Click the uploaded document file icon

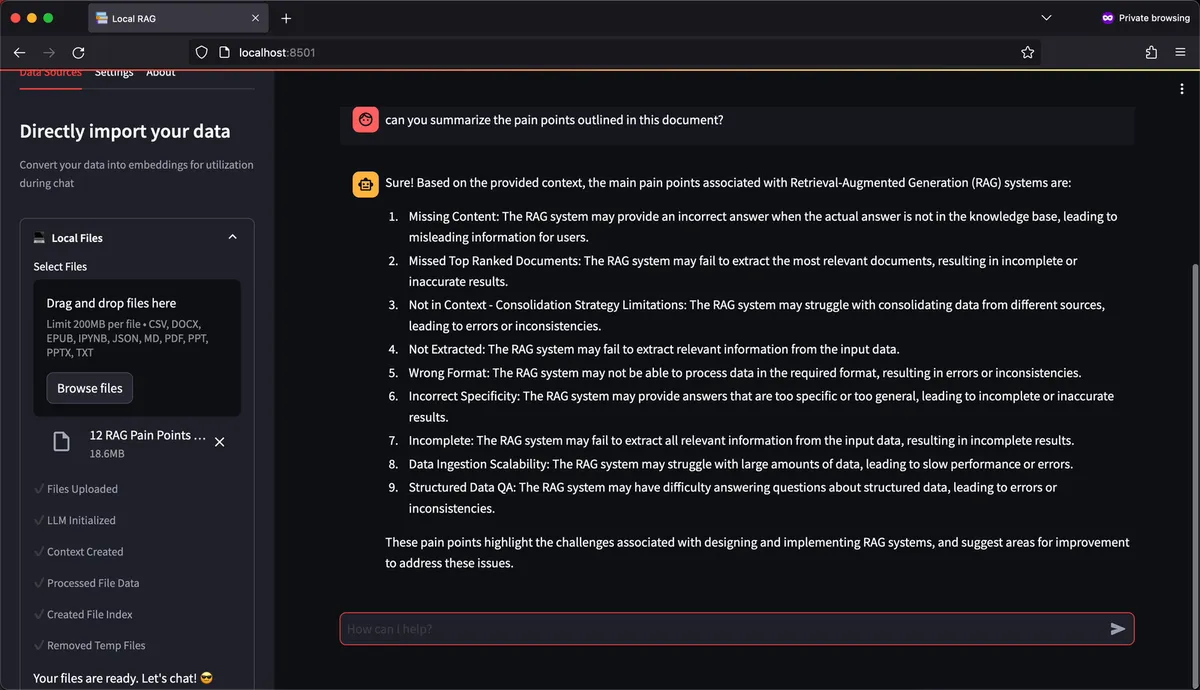pyautogui.click(x=61, y=442)
